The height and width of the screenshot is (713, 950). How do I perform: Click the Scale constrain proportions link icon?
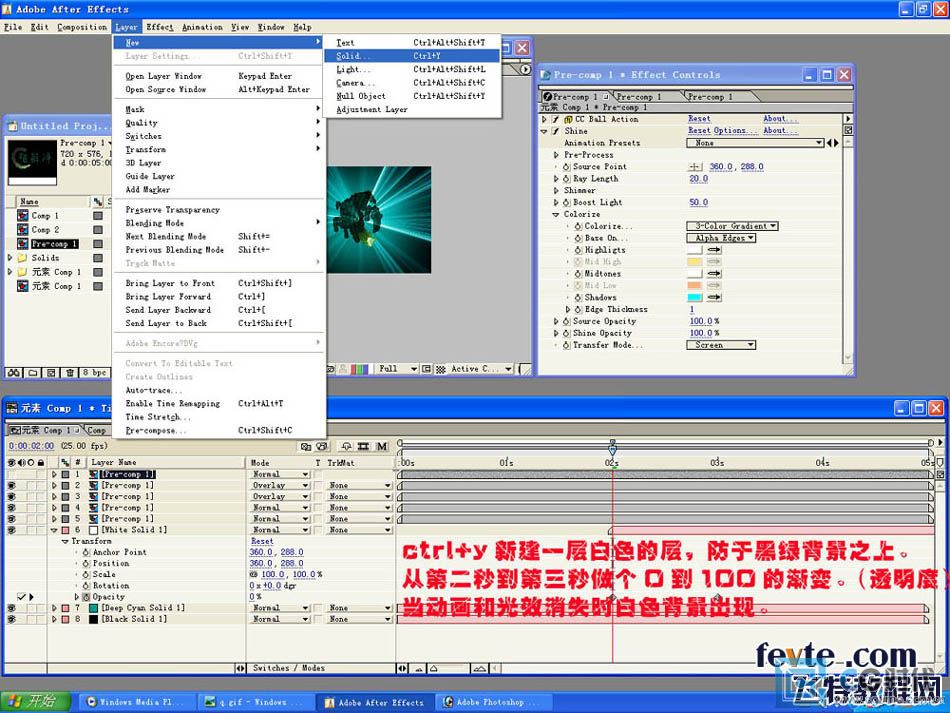(x=253, y=574)
